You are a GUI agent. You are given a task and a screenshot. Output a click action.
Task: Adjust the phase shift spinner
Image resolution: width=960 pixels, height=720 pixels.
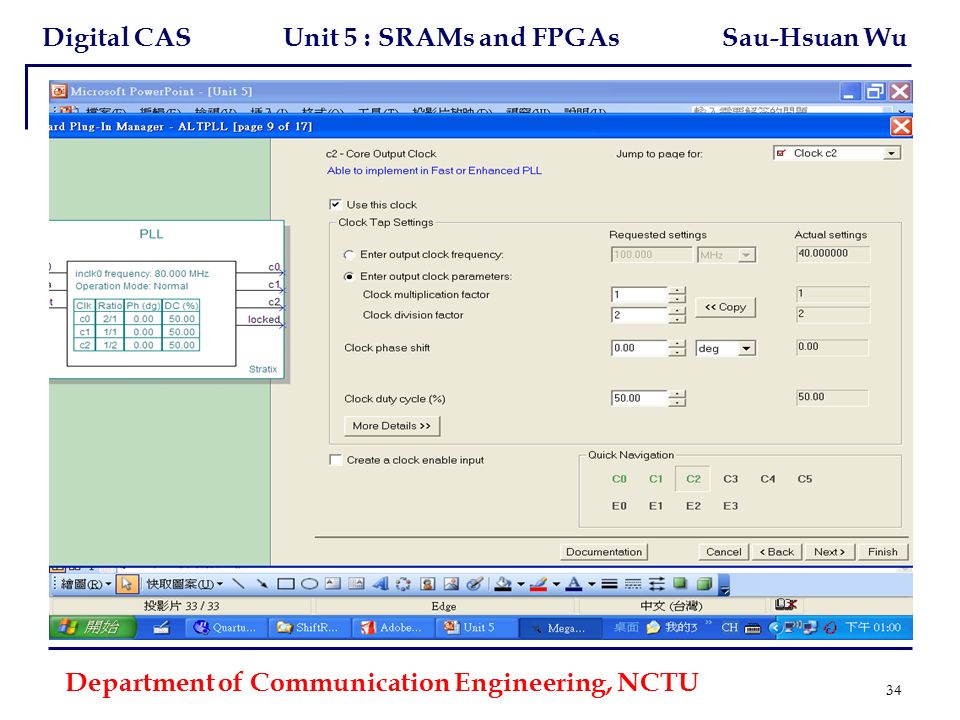click(x=677, y=348)
